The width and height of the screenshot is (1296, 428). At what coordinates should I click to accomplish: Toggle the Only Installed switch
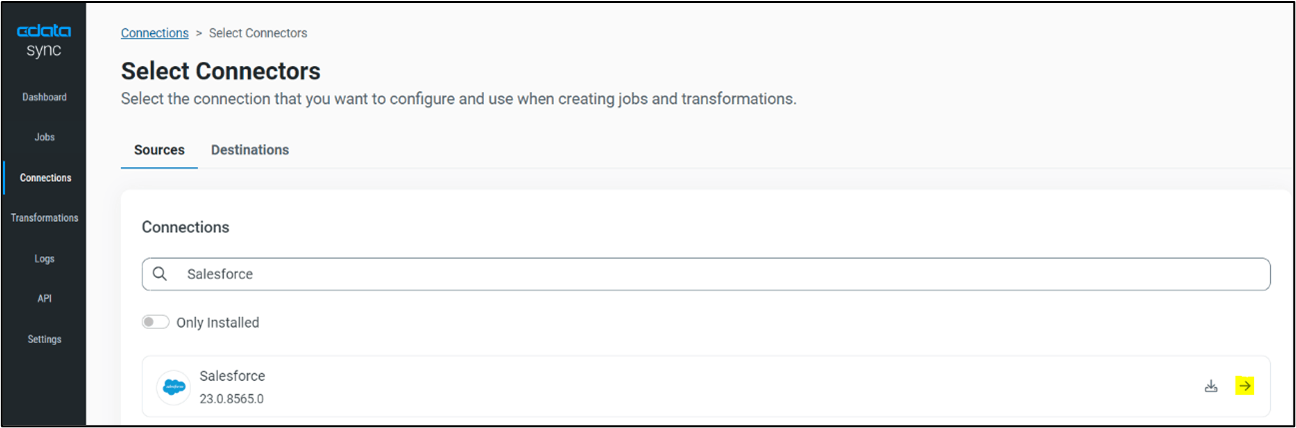(155, 322)
